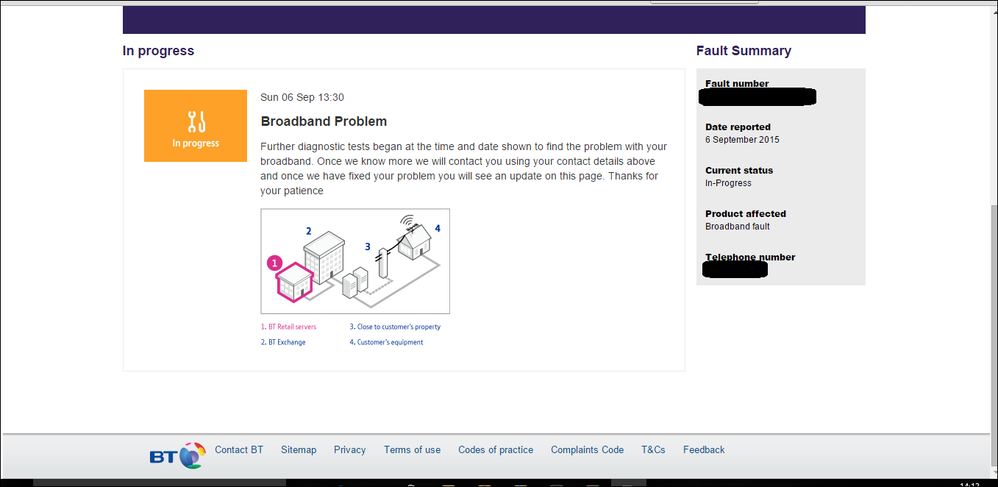Click the pink number 1 marker in diagram
Image resolution: width=998 pixels, height=487 pixels.
(274, 262)
